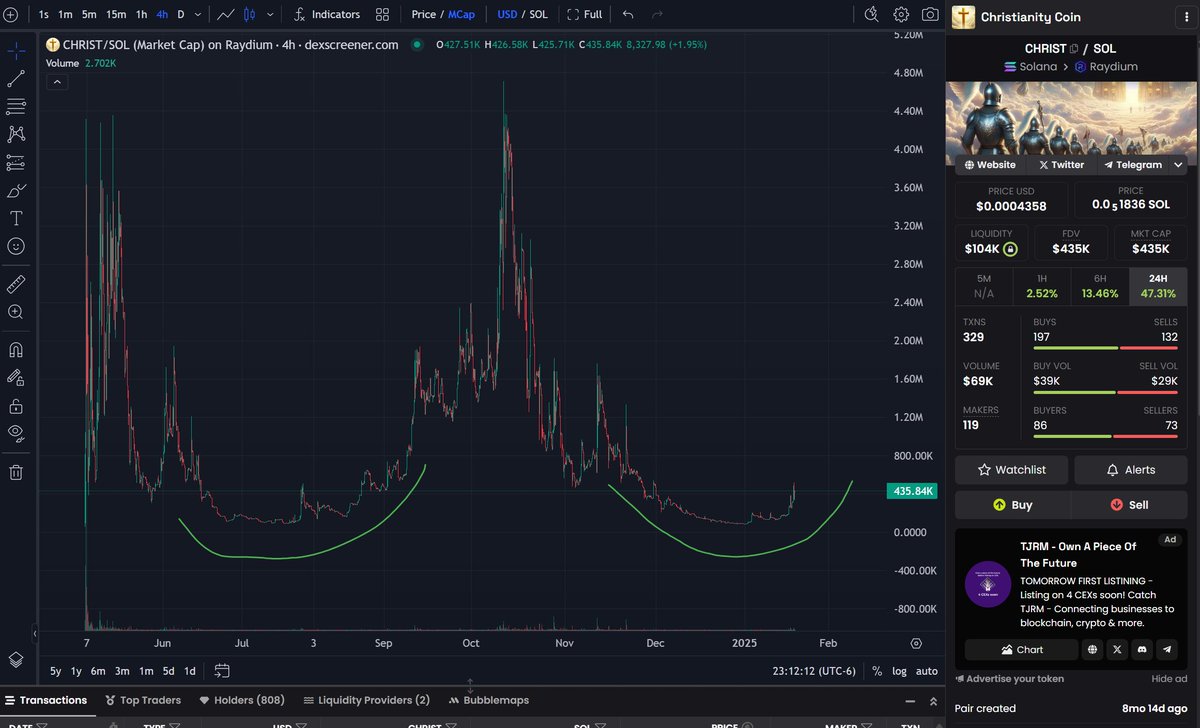Select the line chart style
The image size is (1200, 728).
tap(225, 15)
